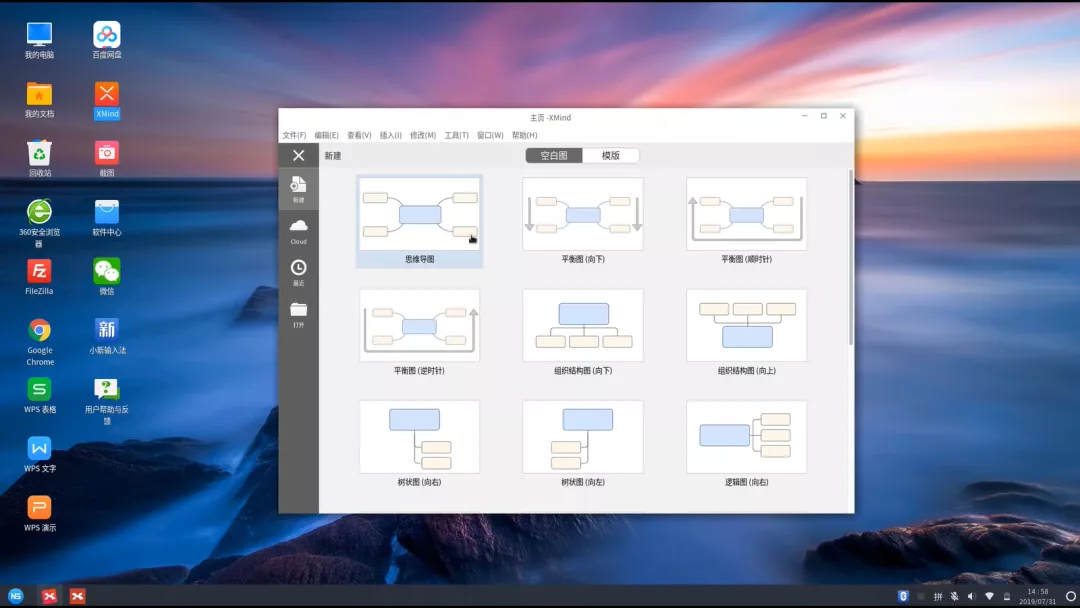Viewport: 1080px width, 608px height.
Task: Select the 新建 (New) sidebar icon
Action: pos(298,189)
